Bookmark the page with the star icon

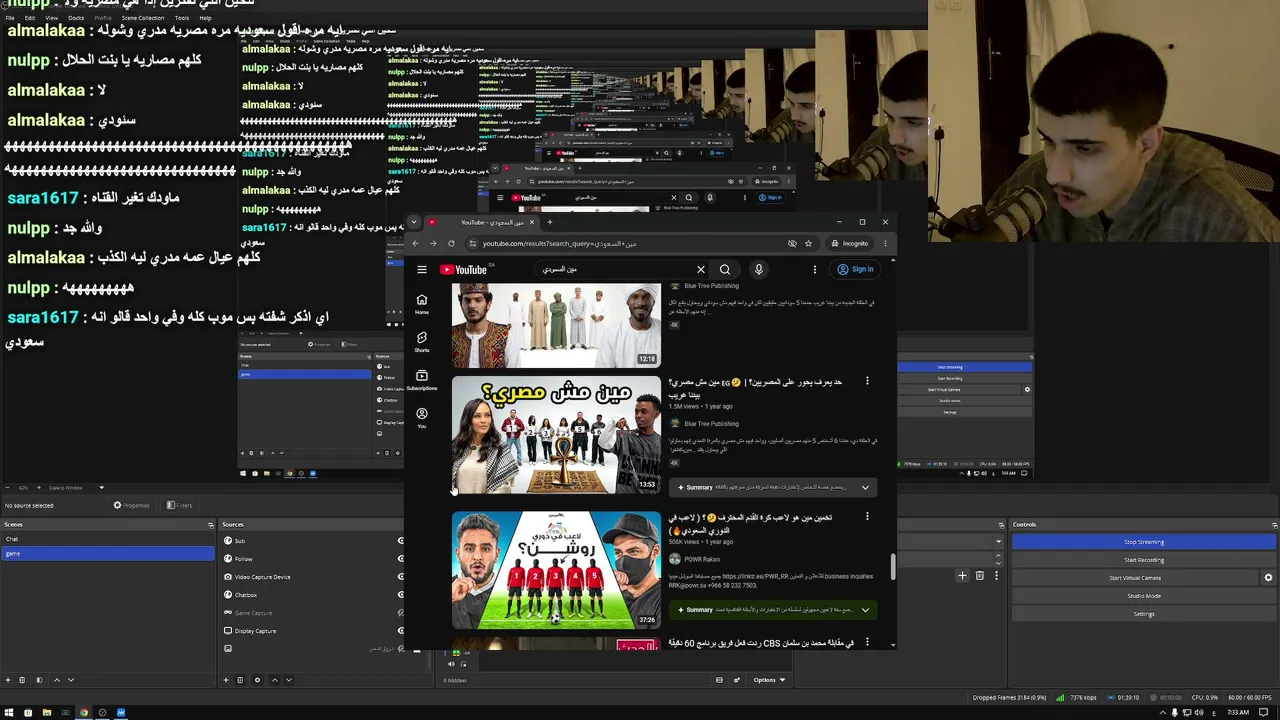point(808,243)
